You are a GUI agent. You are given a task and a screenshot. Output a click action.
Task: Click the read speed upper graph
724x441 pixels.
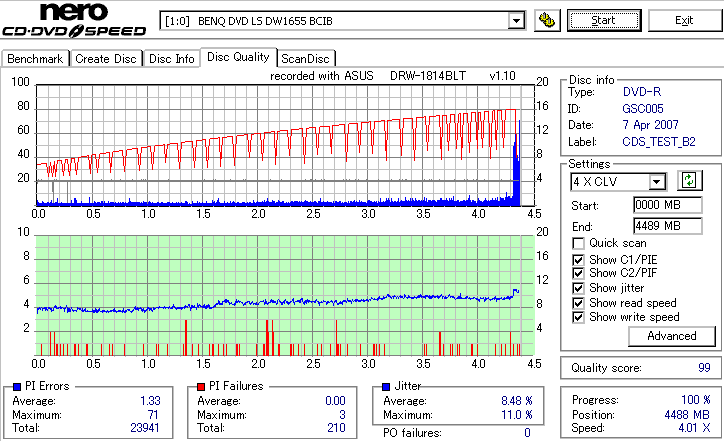point(285,145)
